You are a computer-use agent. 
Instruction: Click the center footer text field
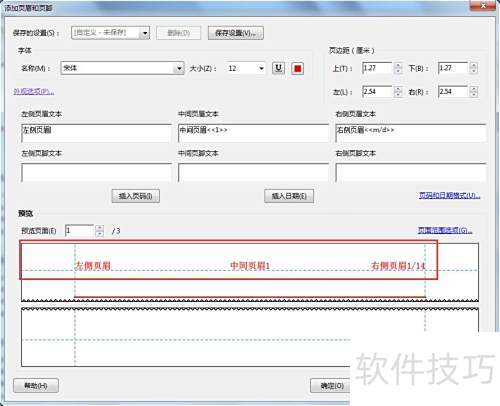tap(253, 172)
